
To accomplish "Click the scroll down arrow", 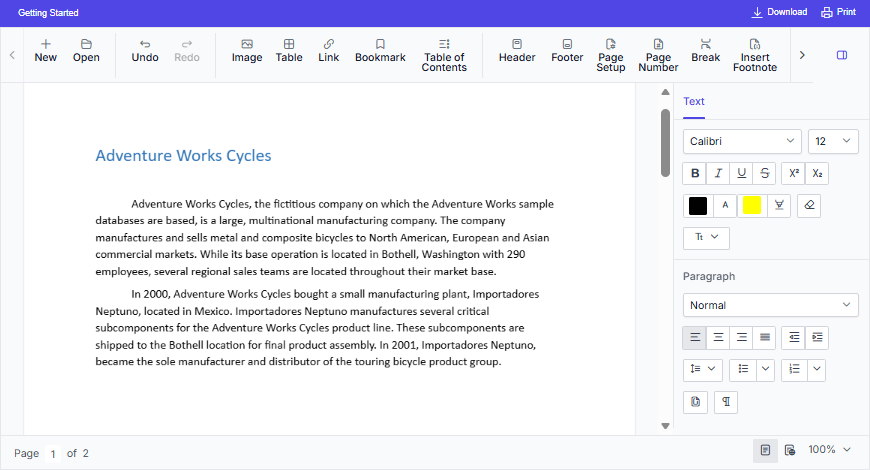I will pos(665,426).
